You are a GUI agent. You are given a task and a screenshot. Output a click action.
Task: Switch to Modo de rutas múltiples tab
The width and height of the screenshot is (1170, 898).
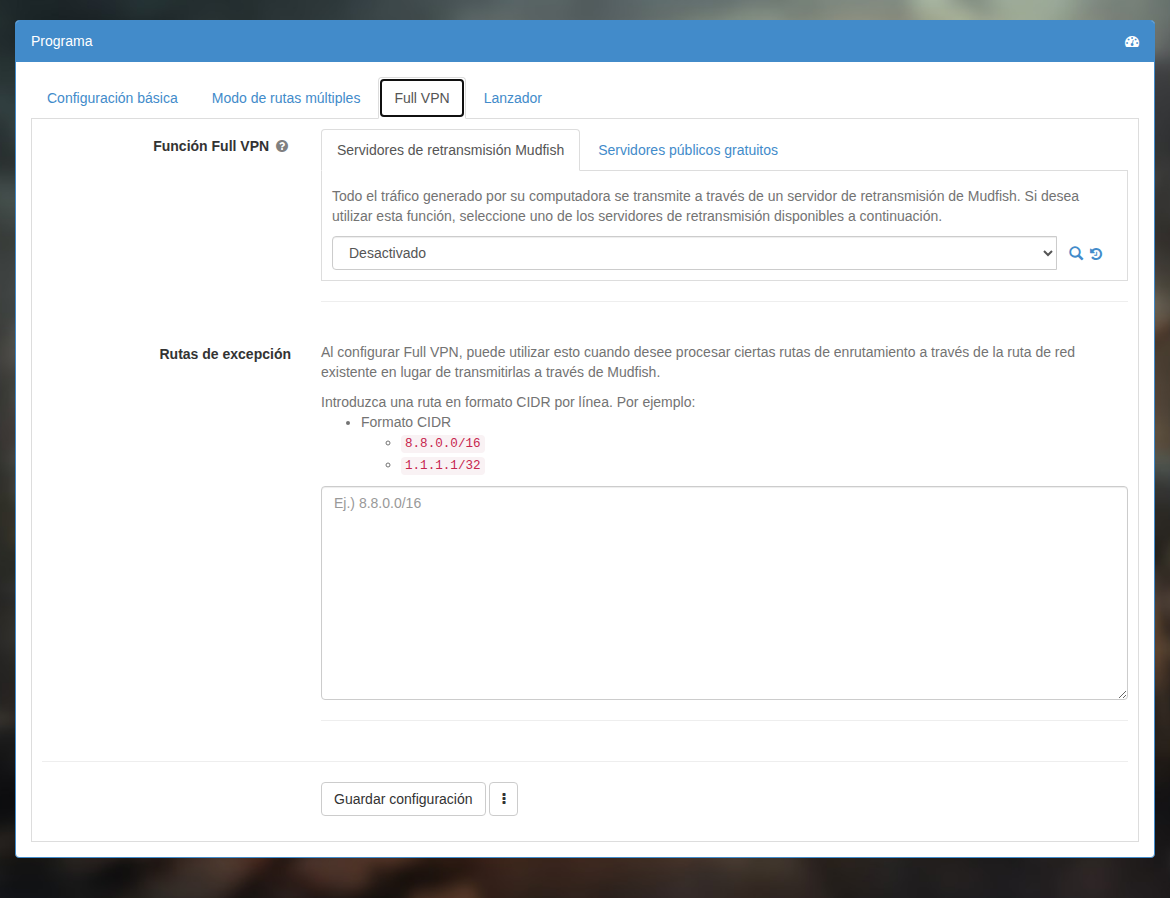[x=286, y=98]
